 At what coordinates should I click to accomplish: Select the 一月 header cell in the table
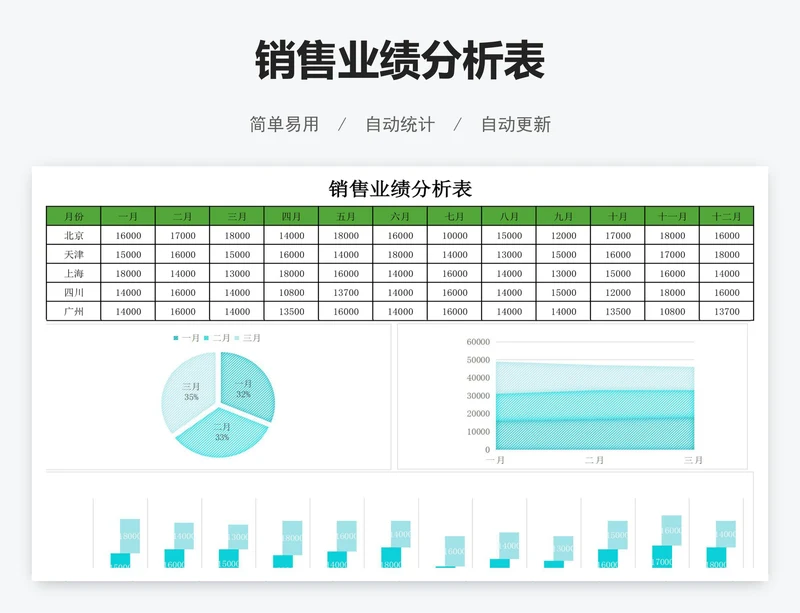click(x=128, y=216)
